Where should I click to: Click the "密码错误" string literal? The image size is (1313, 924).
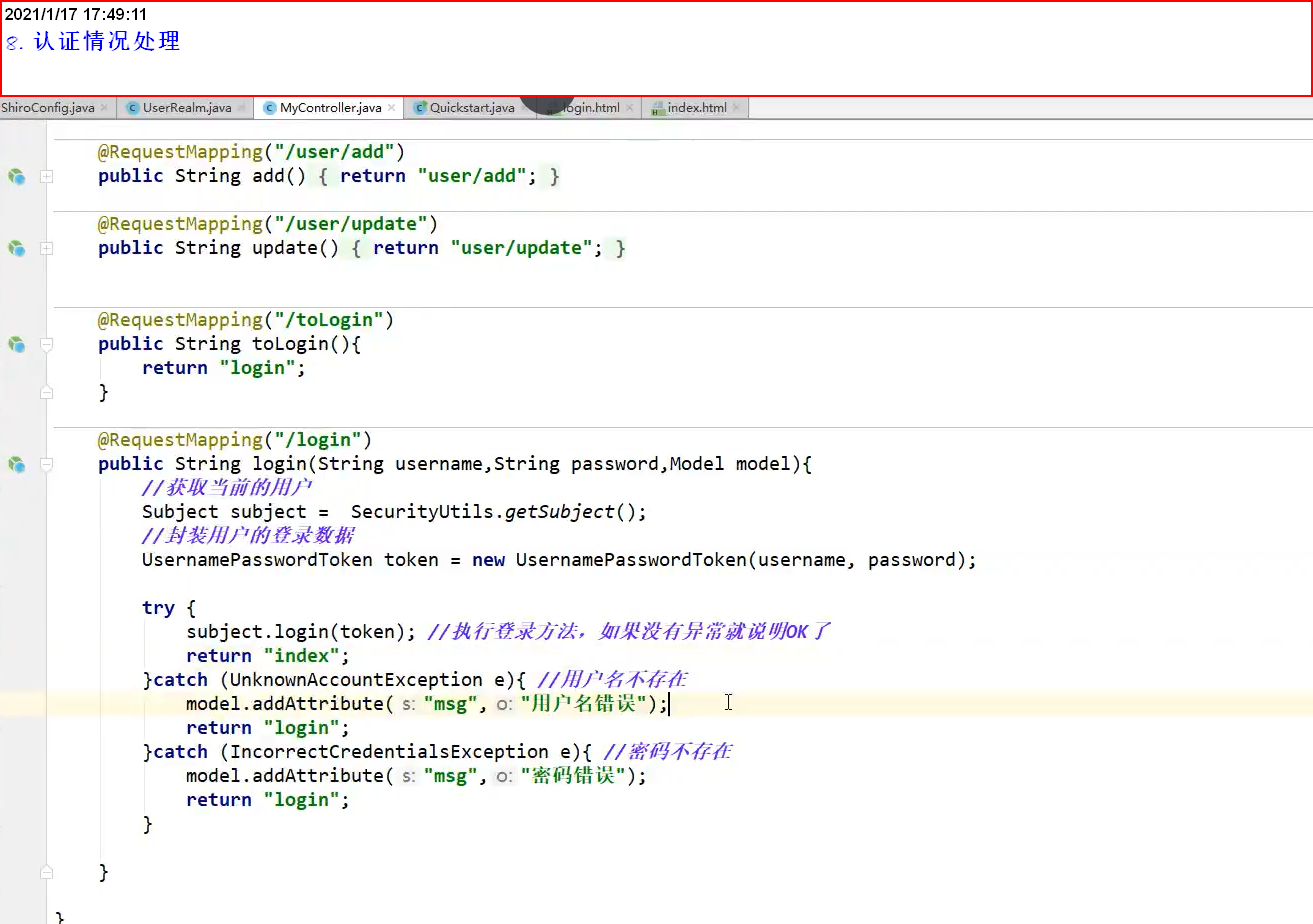573,776
